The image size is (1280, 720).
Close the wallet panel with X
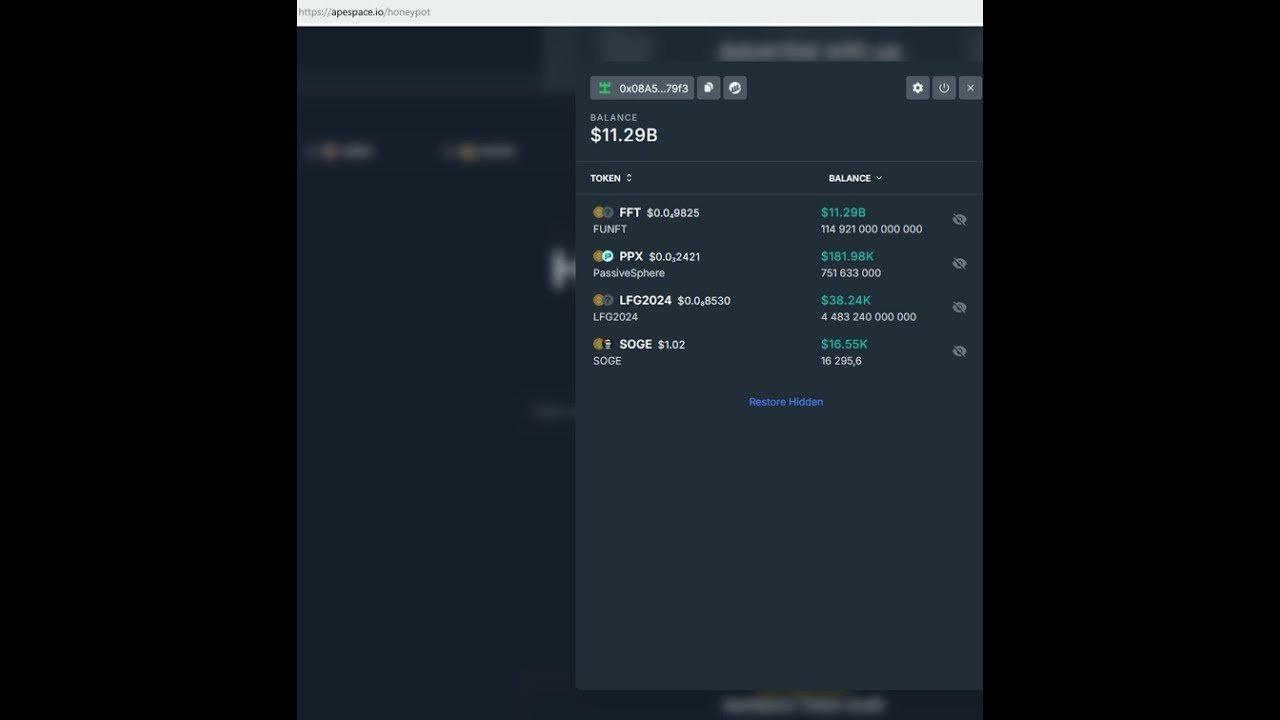coord(970,88)
